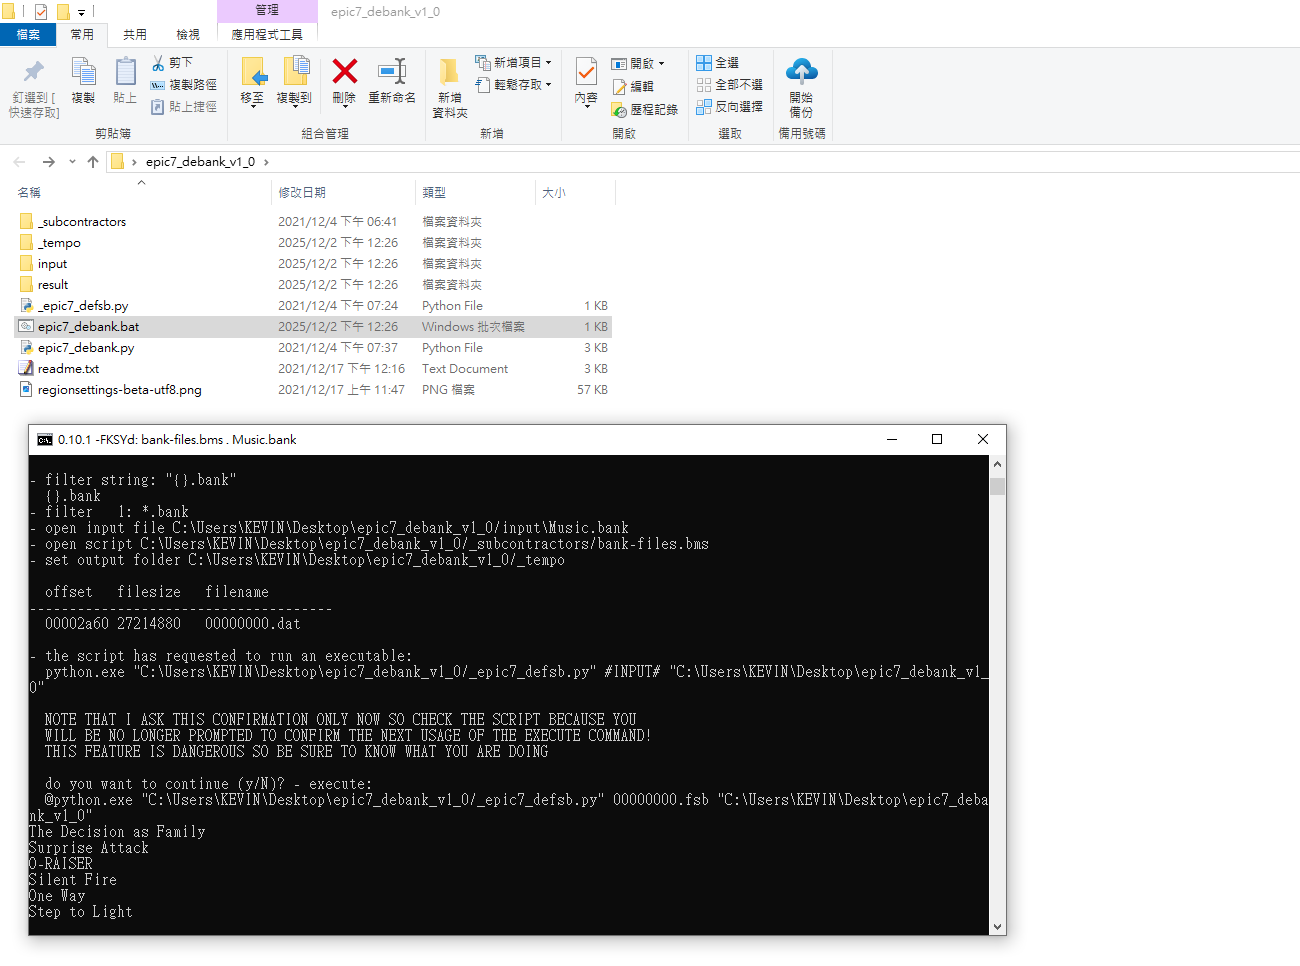Viewport: 1300px width, 966px height.
Task: Expand the Move To dropdown
Action: [252, 99]
